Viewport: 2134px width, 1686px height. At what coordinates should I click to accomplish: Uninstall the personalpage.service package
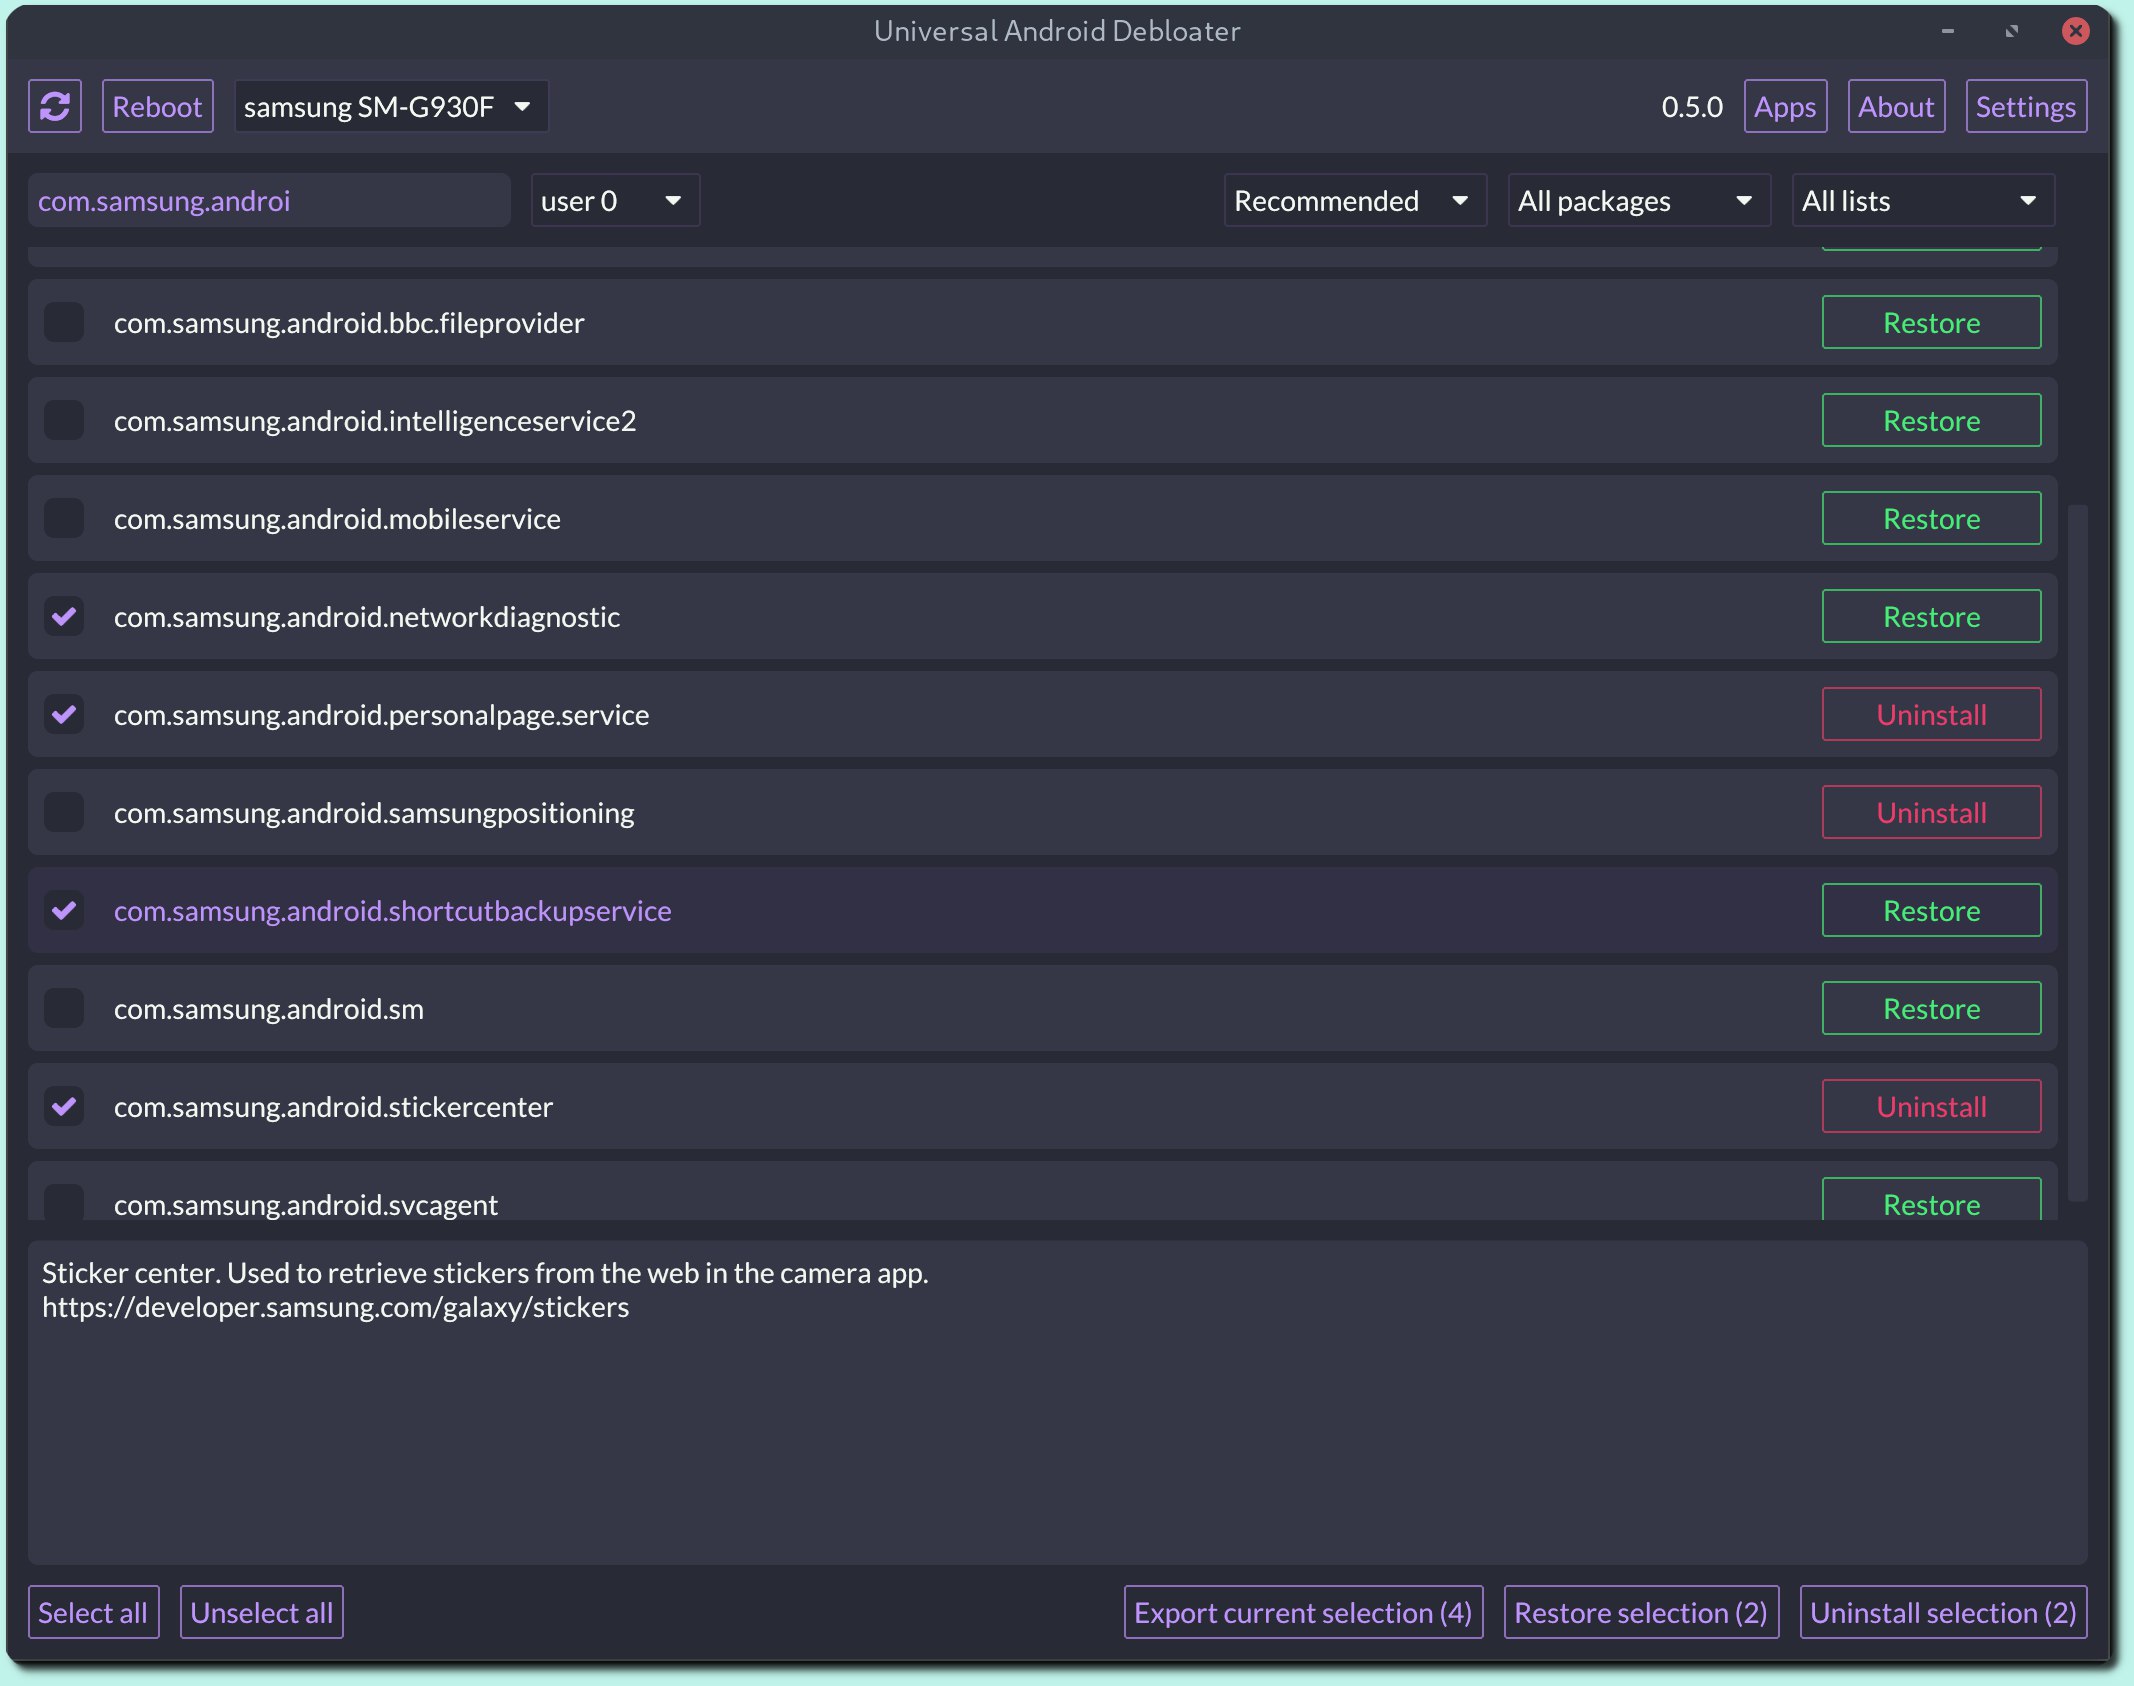coord(1930,715)
